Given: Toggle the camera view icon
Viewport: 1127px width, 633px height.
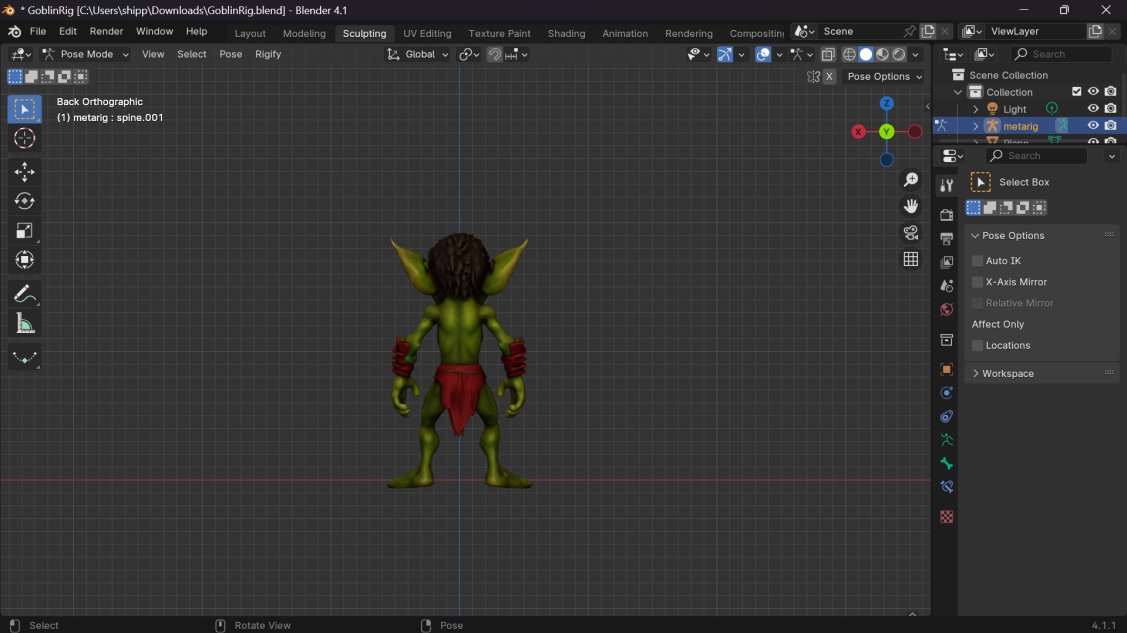Looking at the screenshot, I should pyautogui.click(x=911, y=233).
